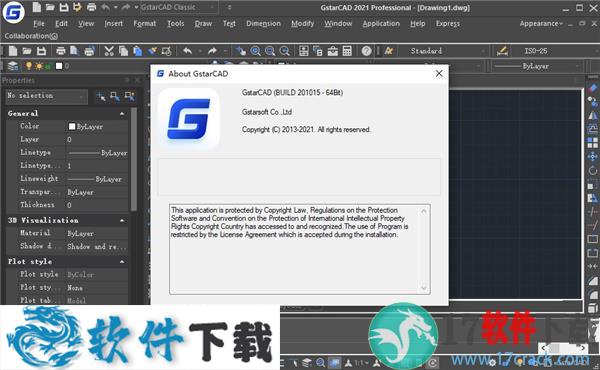Click the Material ByLayer value
Viewport: 600px width, 370px height.
click(x=97, y=233)
